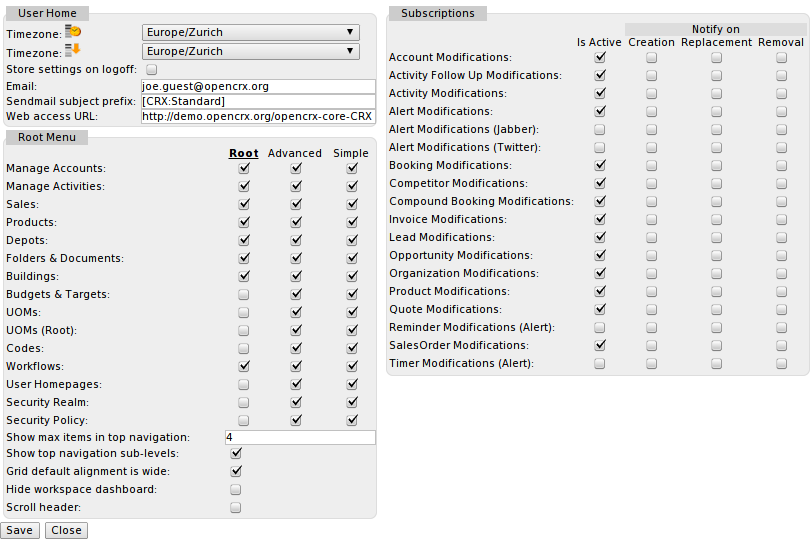
Task: Disable Grid default alignment is wide
Action: click(236, 471)
